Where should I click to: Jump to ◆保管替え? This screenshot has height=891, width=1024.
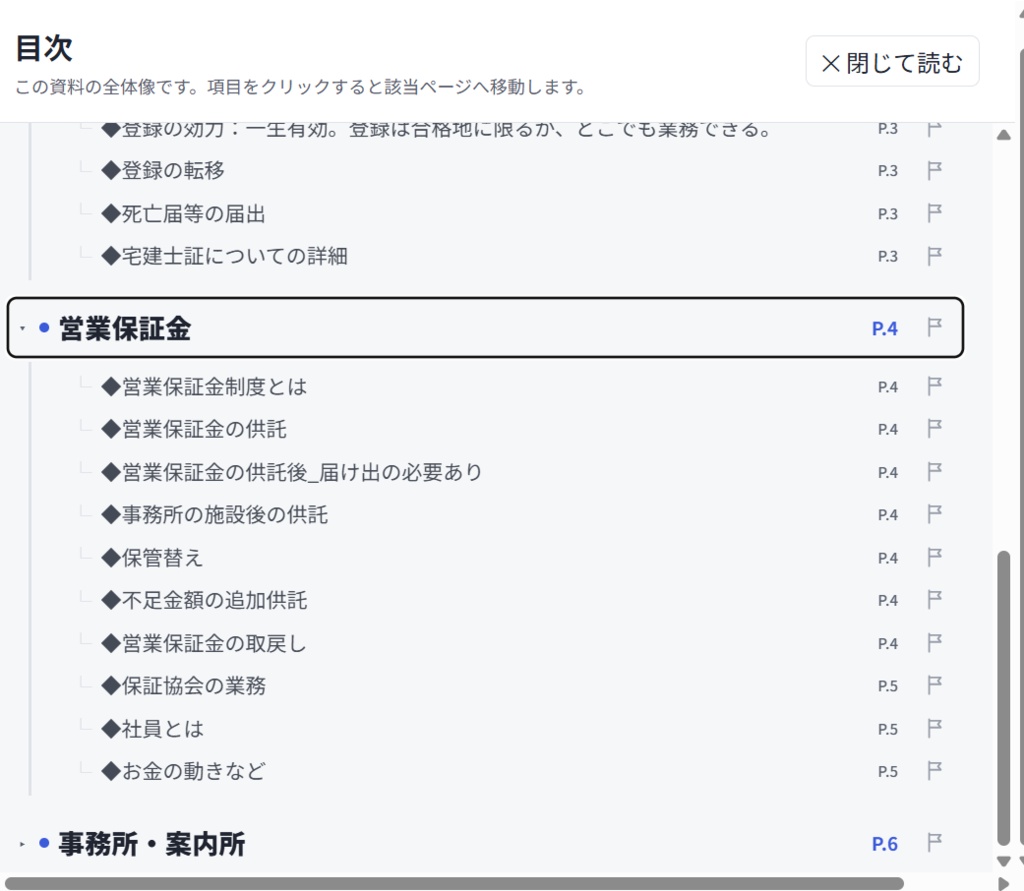tap(153, 558)
